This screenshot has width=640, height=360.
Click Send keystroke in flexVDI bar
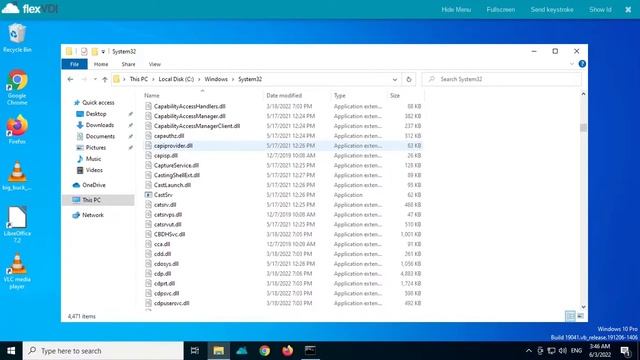click(x=552, y=9)
